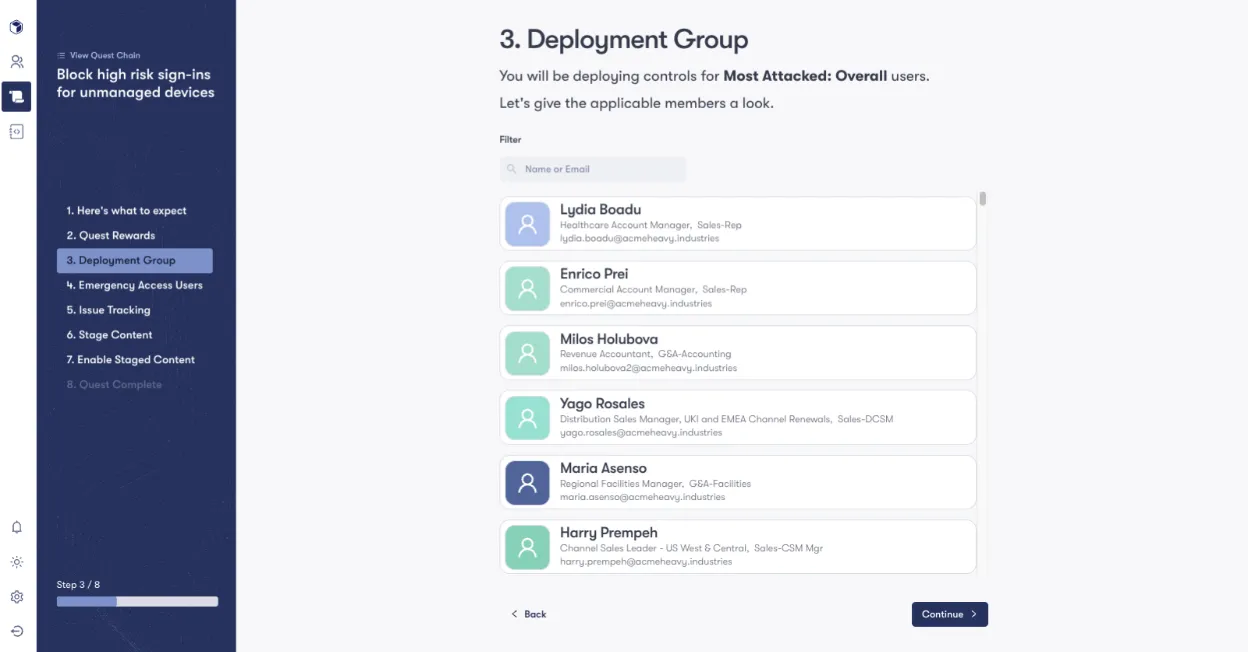This screenshot has width=1248, height=652.
Task: Click the logout arrow icon at bottom
Action: coord(16,631)
